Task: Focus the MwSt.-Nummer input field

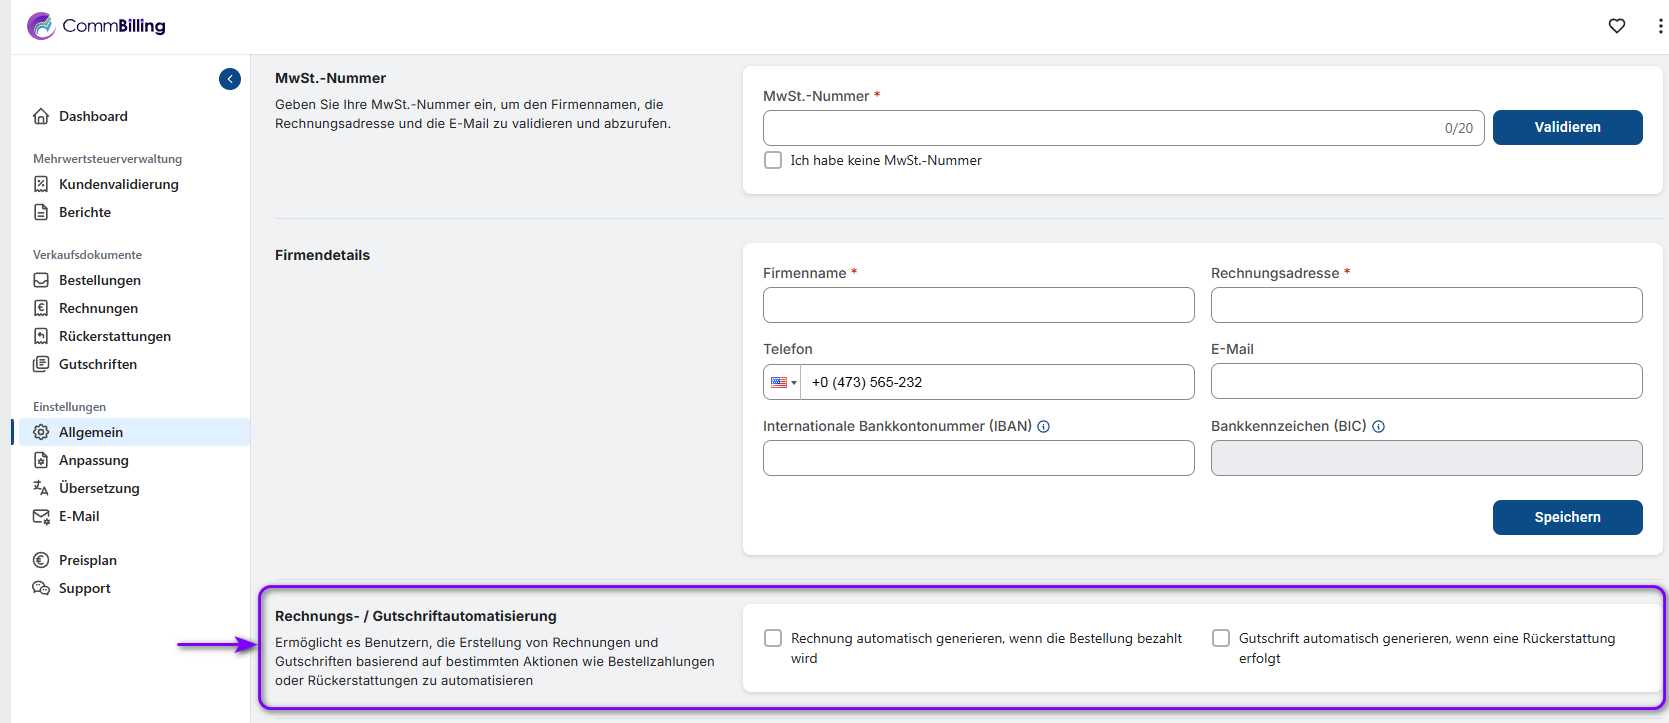Action: click(x=1123, y=128)
